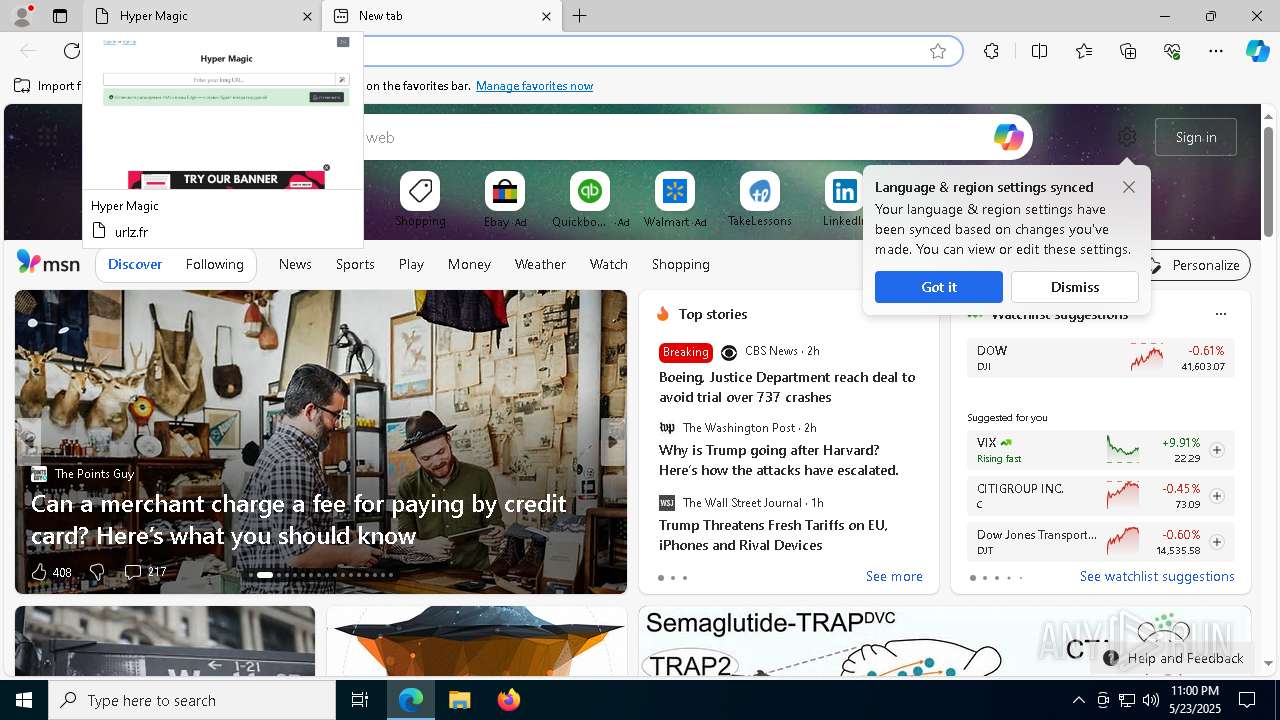1280x720 pixels.
Task: Open File Explorer from the taskbar
Action: click(459, 700)
